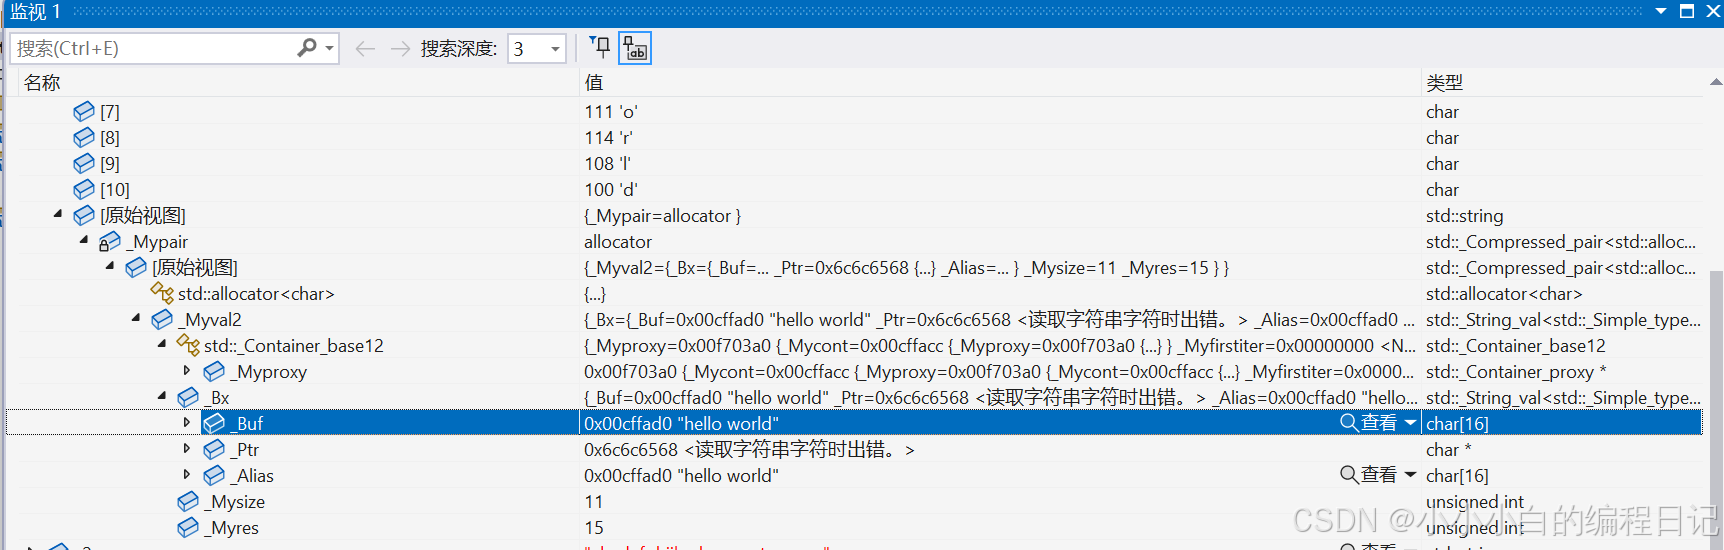Click the std::_Container_base12 base class icon
1724x550 pixels.
point(188,344)
